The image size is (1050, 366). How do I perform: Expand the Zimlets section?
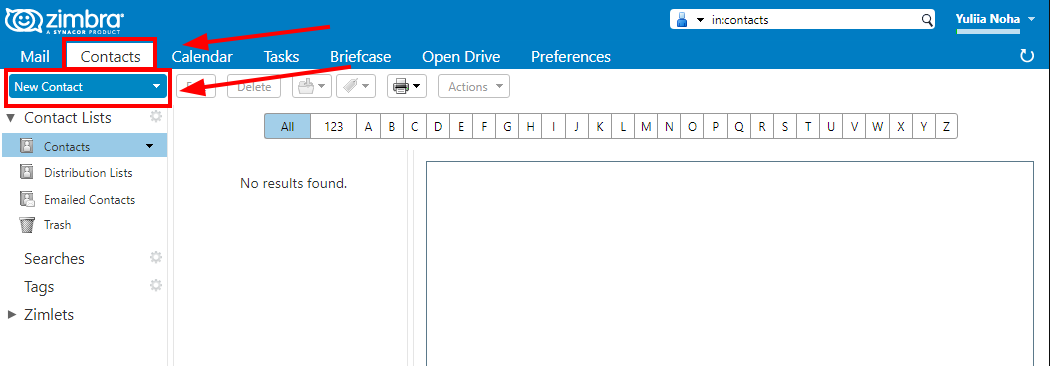11,314
